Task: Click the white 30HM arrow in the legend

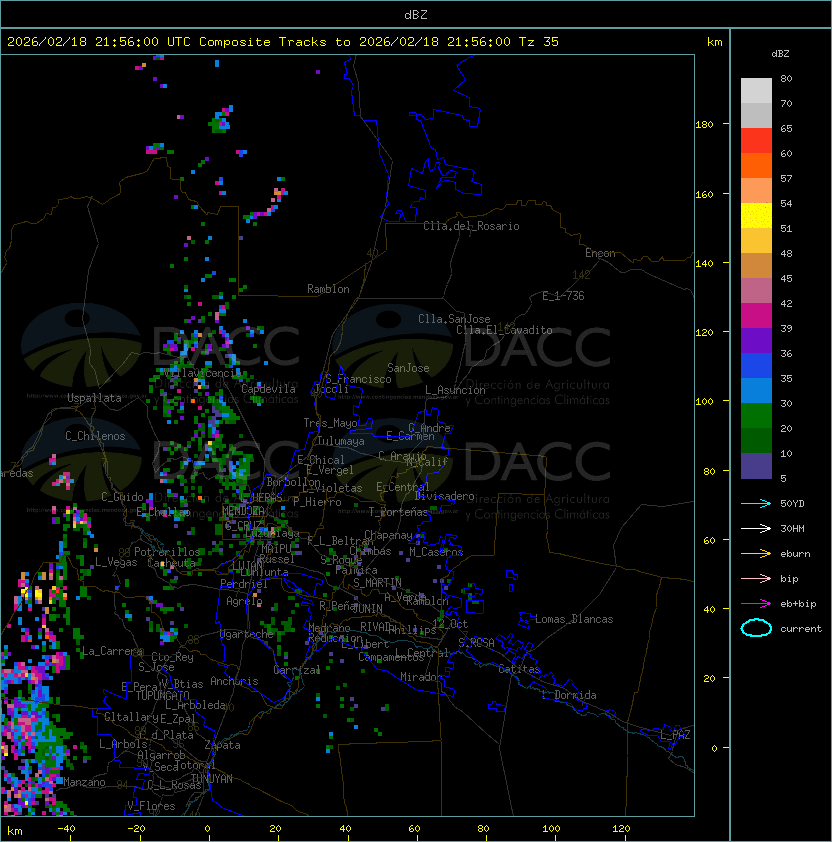Action: point(756,529)
